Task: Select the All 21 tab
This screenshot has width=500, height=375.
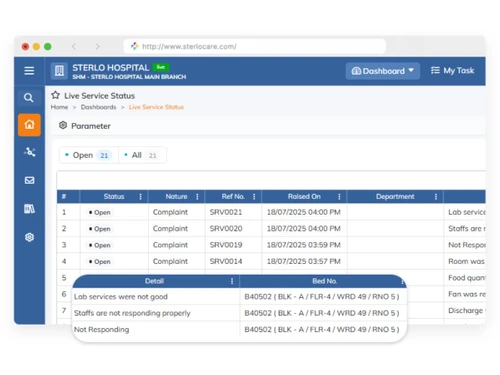Action: coord(143,155)
